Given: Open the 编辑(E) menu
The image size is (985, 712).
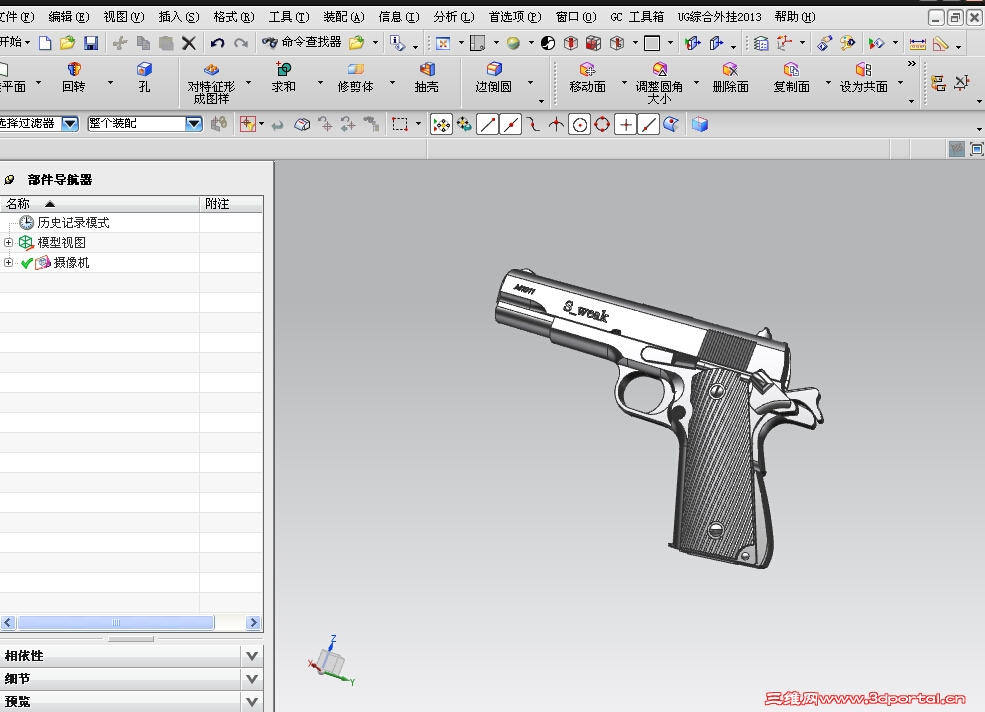Looking at the screenshot, I should click(68, 17).
